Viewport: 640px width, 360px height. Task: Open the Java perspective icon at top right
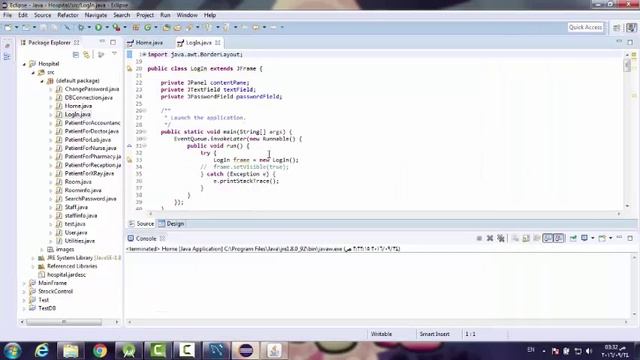click(x=631, y=27)
